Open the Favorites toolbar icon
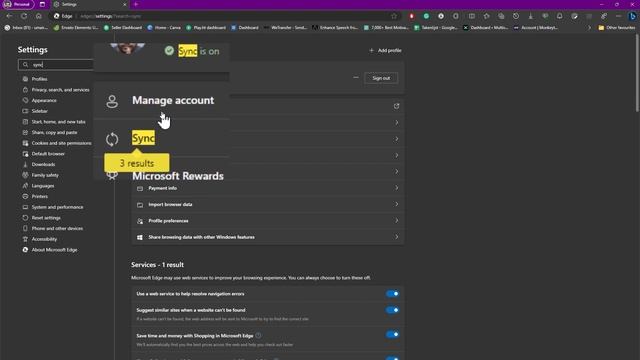Screen dimensions: 640x360 point(486,16)
